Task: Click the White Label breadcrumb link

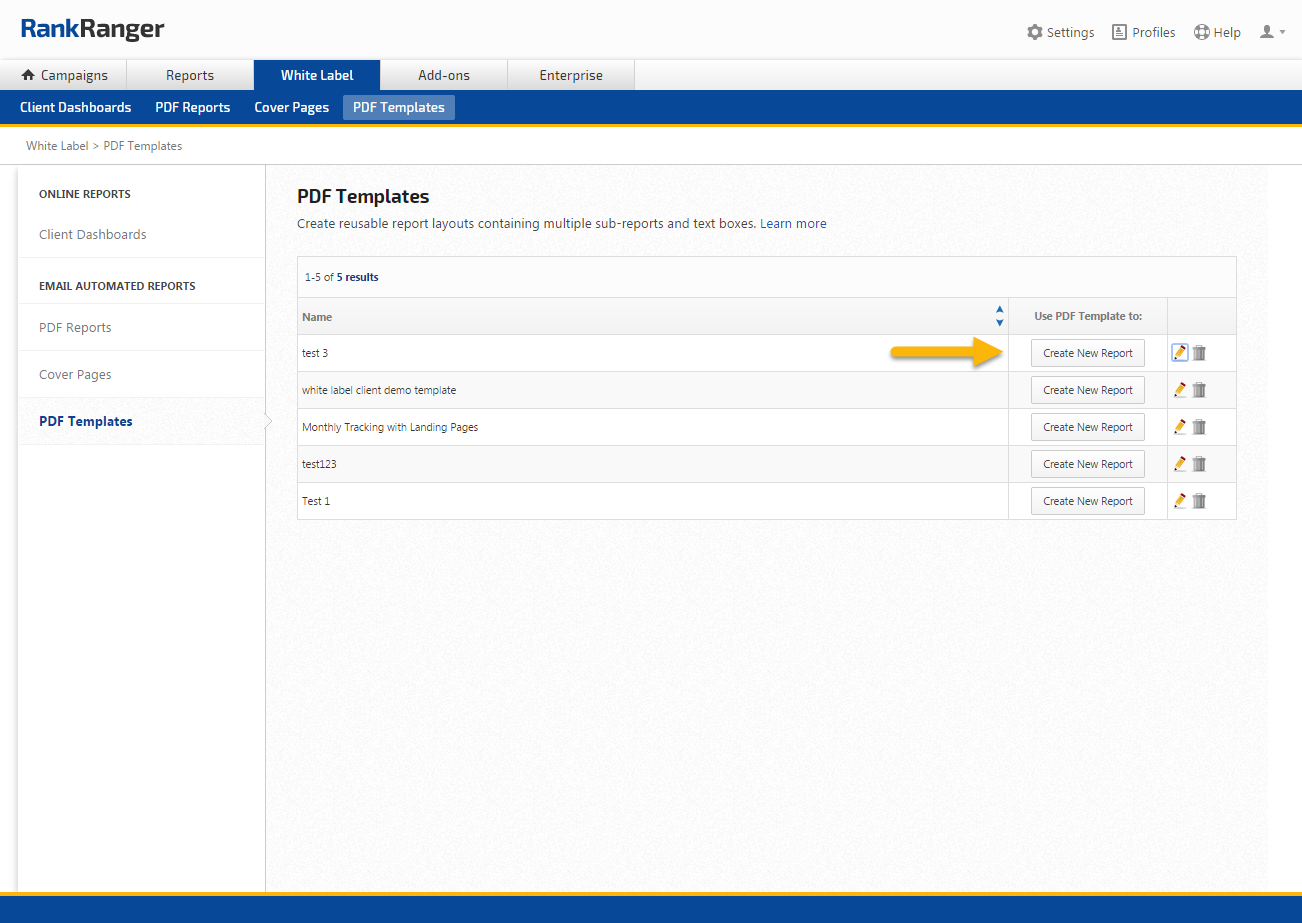Action: (x=57, y=146)
